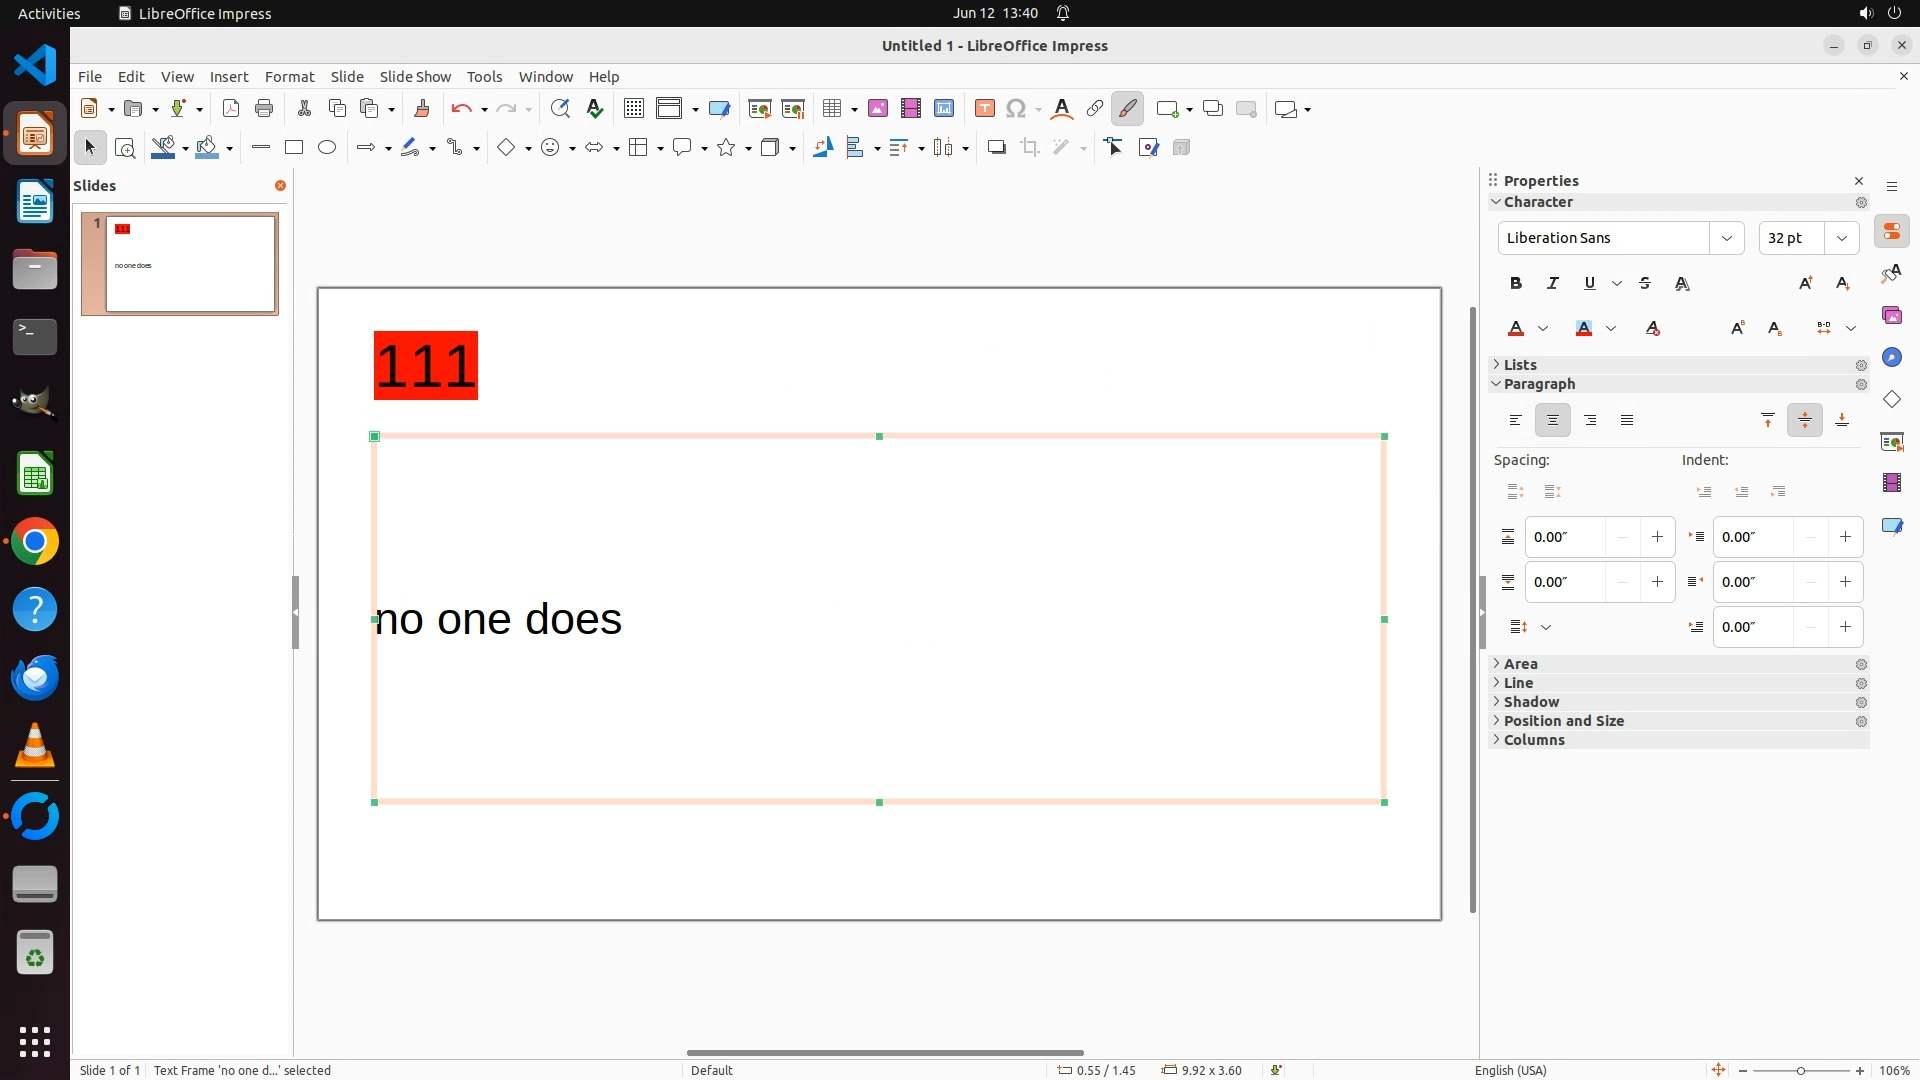Select slide 1 thumbnail in Slides panel

(x=190, y=264)
